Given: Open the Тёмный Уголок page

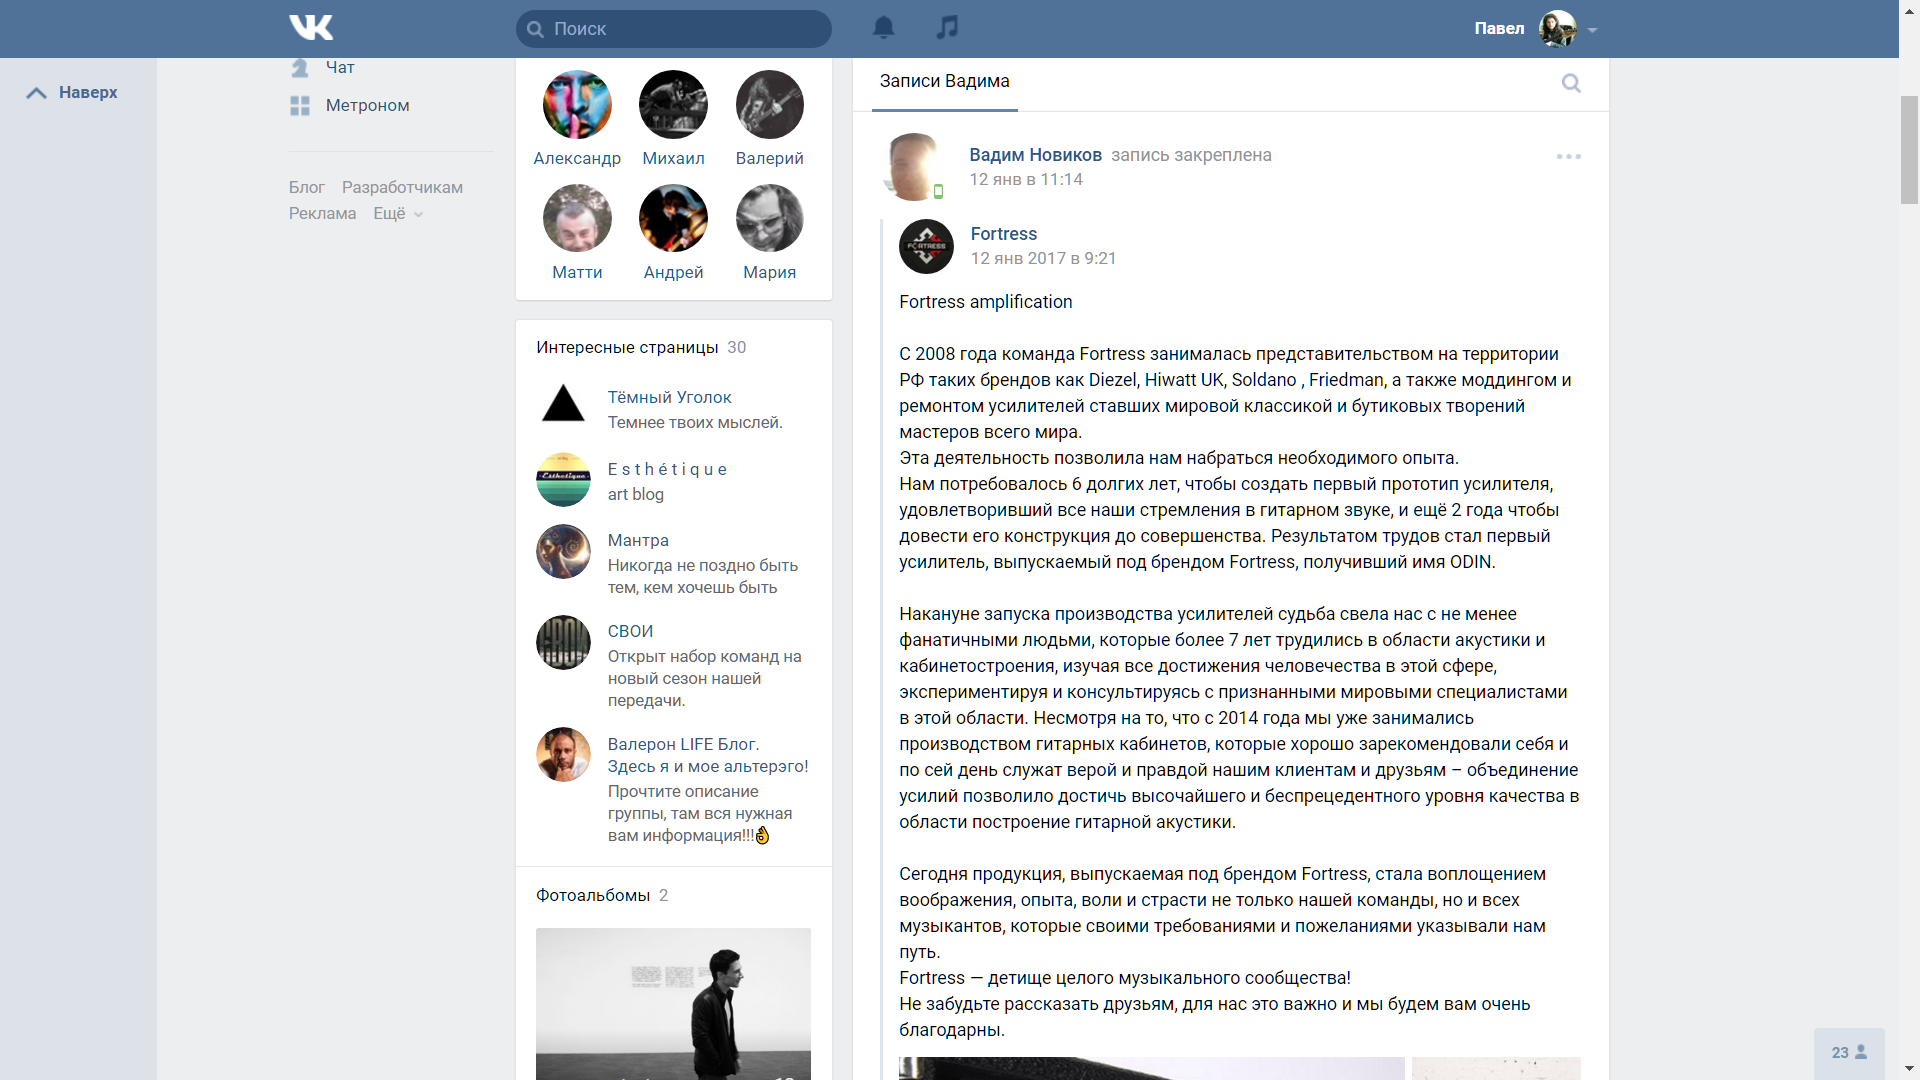Looking at the screenshot, I should [669, 397].
